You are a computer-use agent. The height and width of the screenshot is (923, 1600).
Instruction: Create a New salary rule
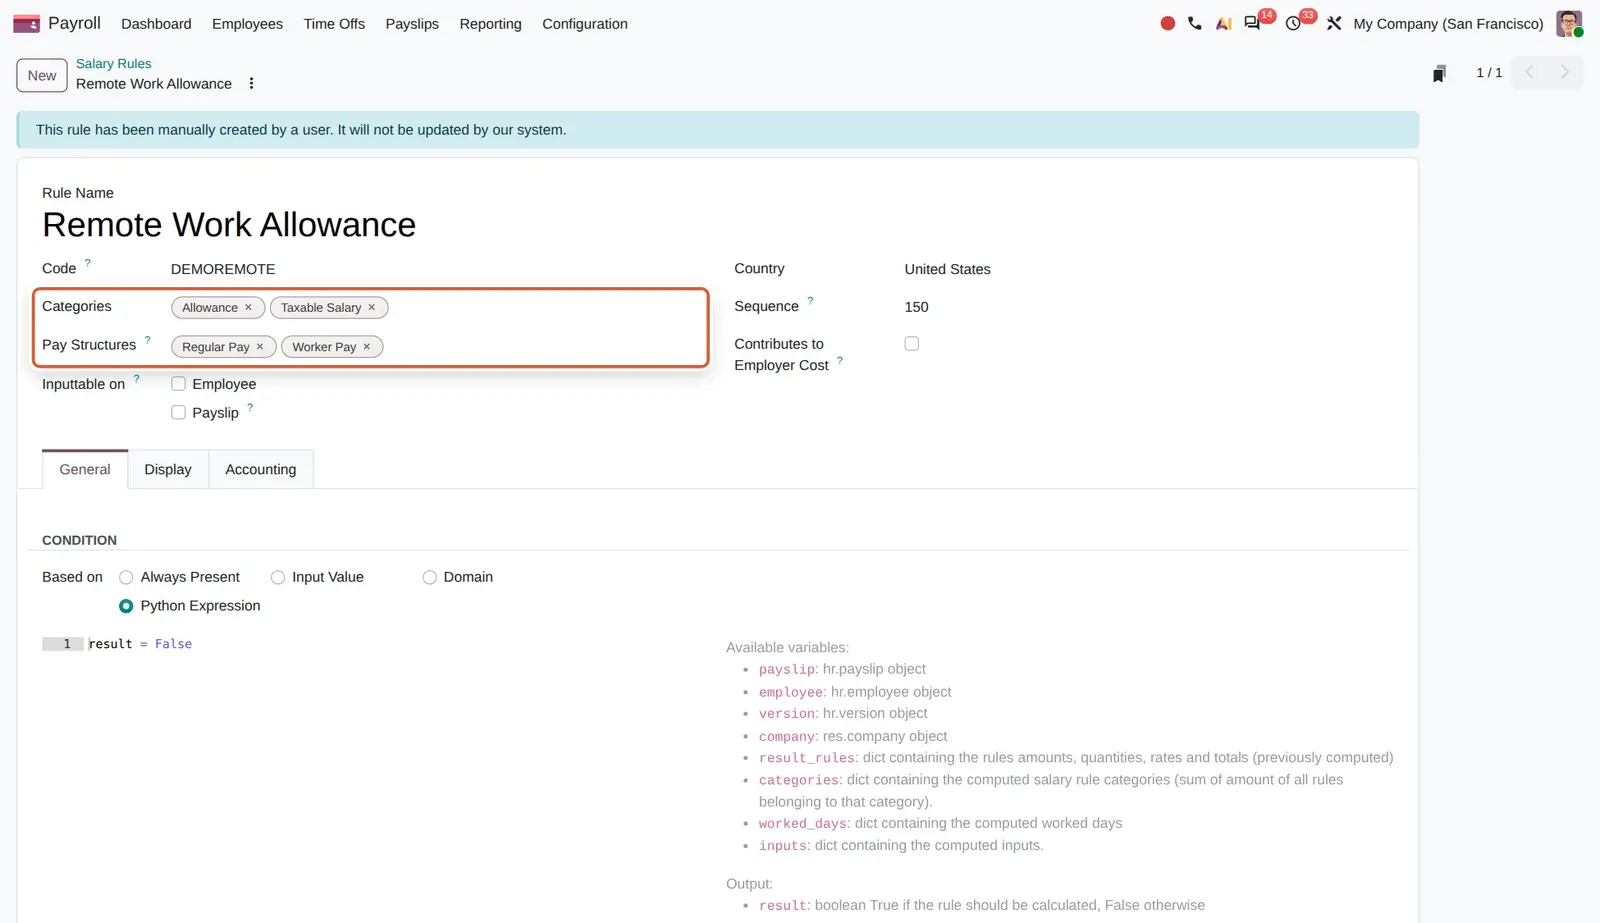(42, 75)
